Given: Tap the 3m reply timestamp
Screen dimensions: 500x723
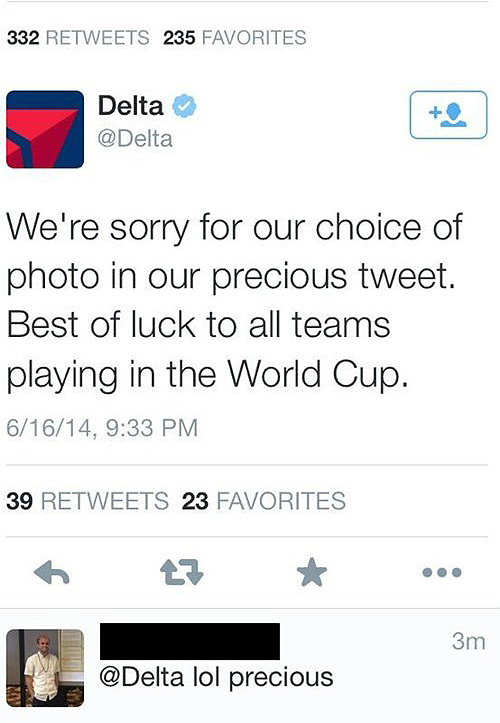Looking at the screenshot, I should [x=469, y=641].
